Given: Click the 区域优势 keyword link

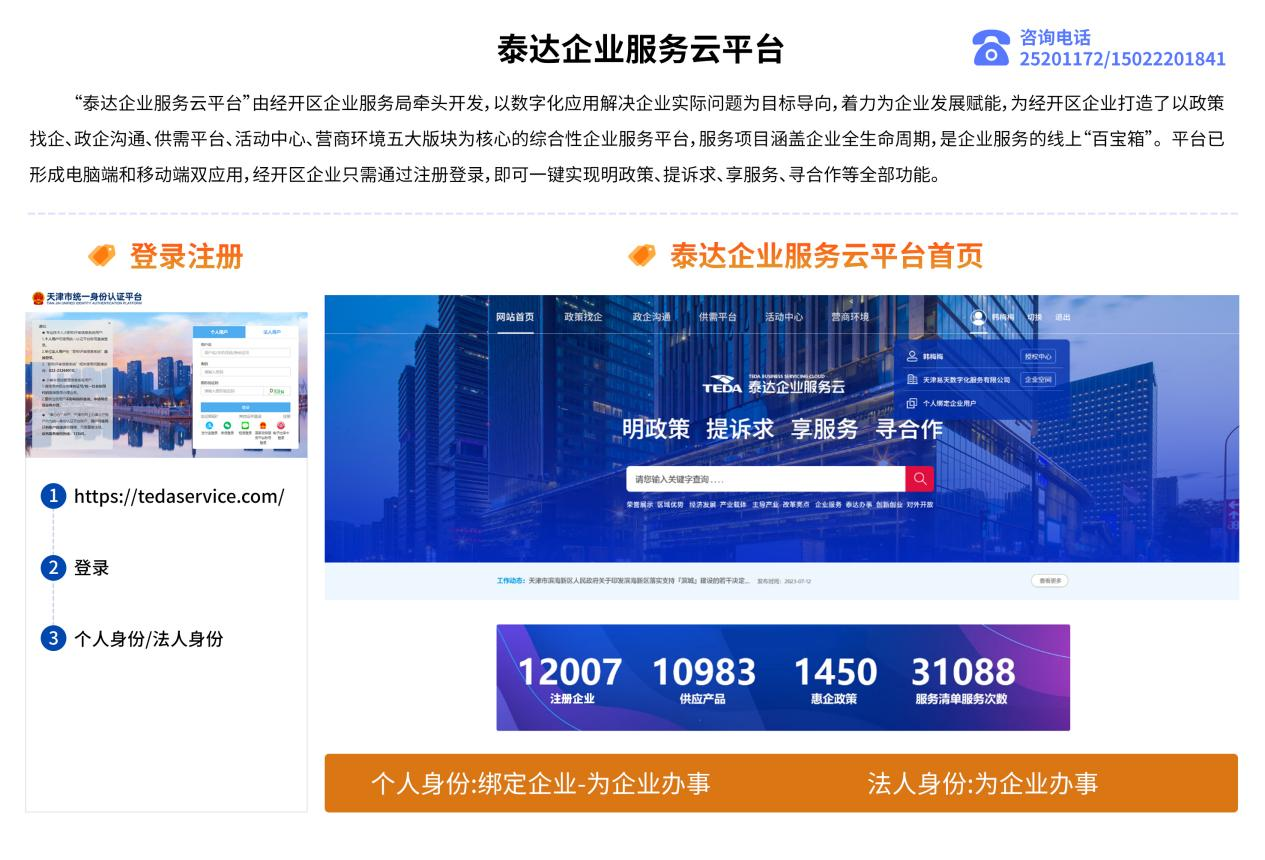Looking at the screenshot, I should click(x=670, y=505).
